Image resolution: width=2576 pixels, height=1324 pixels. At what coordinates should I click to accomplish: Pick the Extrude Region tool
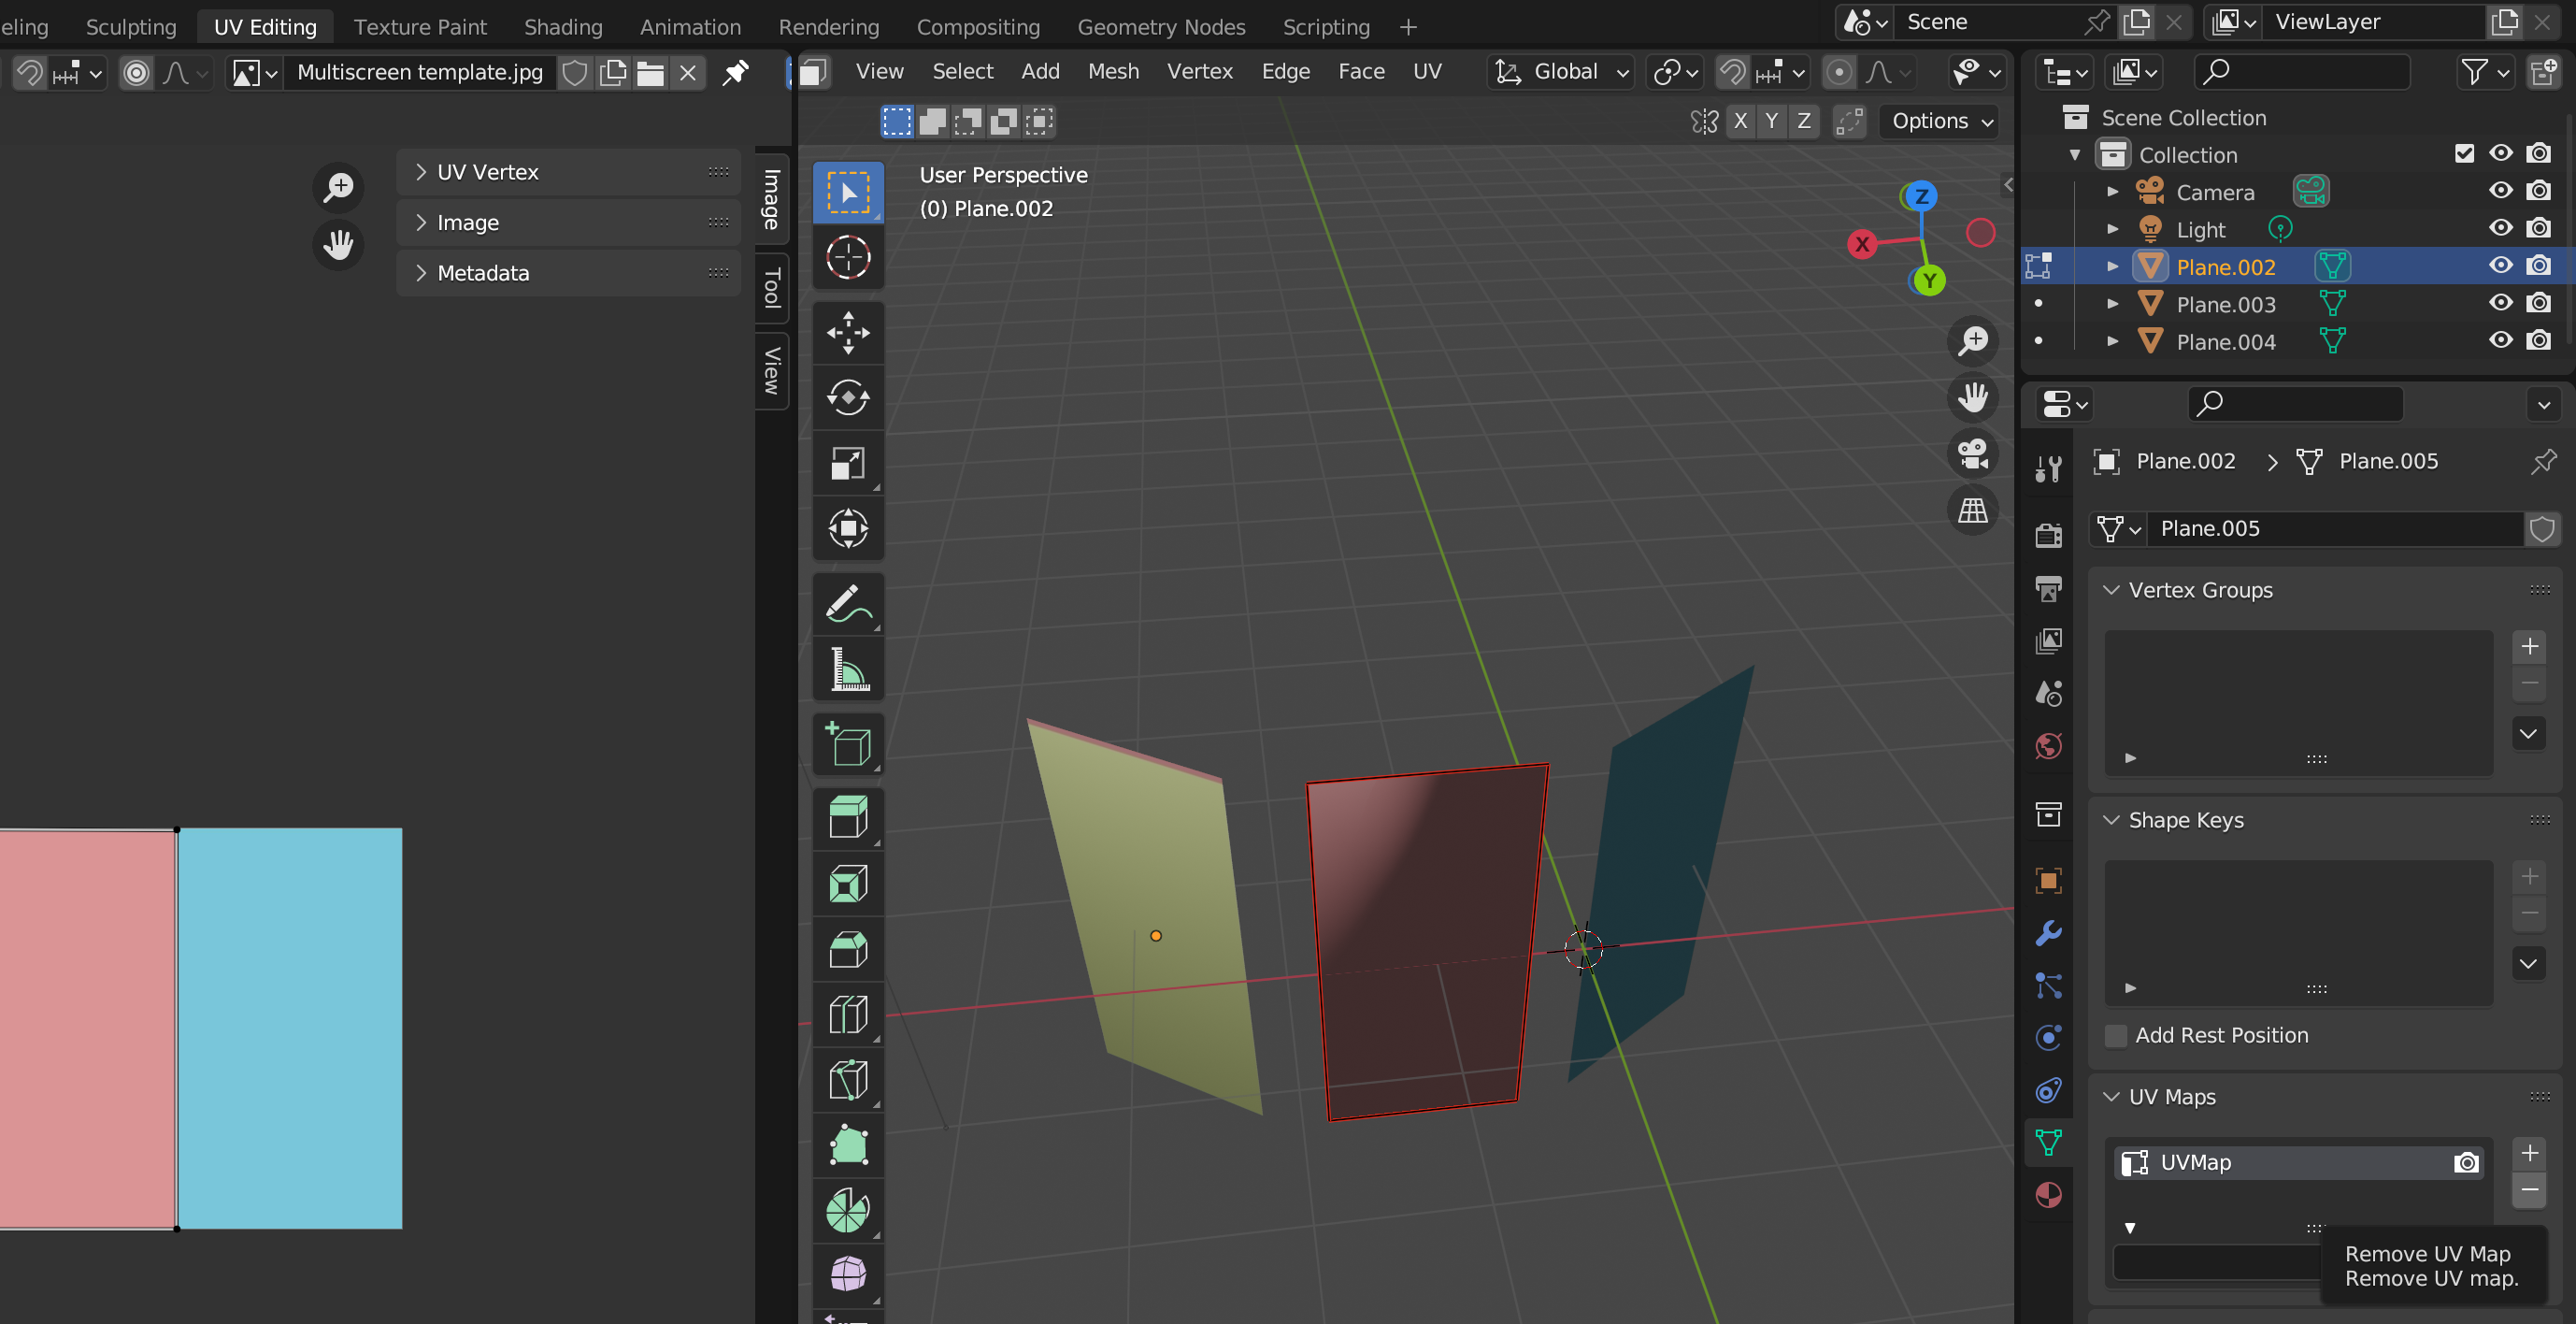tap(847, 818)
